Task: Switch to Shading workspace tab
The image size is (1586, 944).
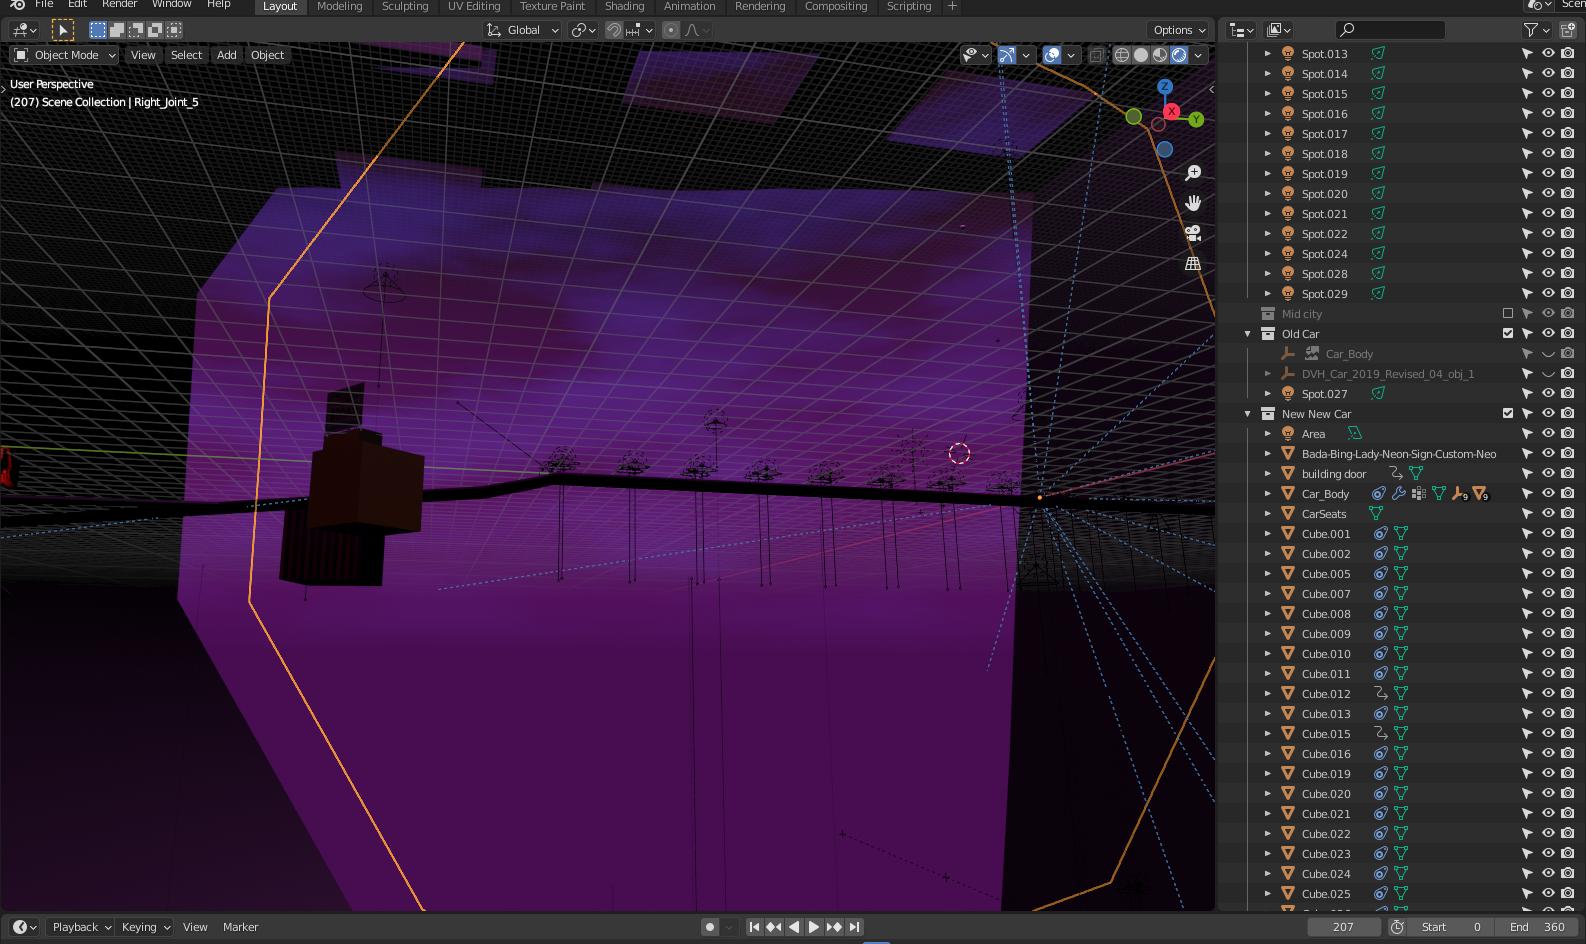Action: tap(624, 6)
